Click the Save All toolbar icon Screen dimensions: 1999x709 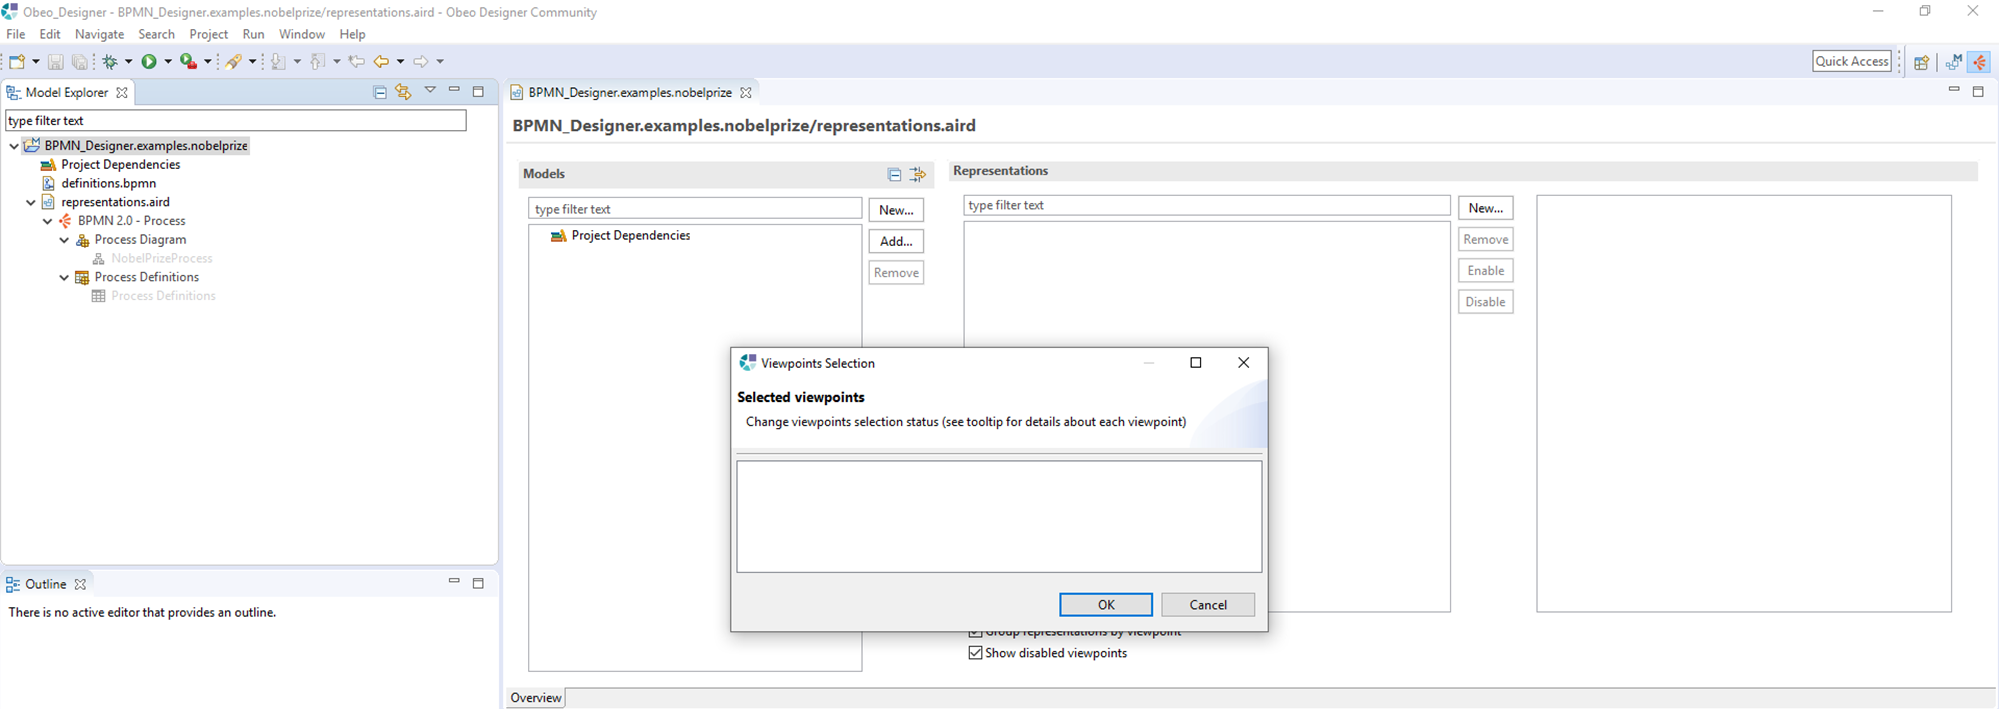(79, 62)
